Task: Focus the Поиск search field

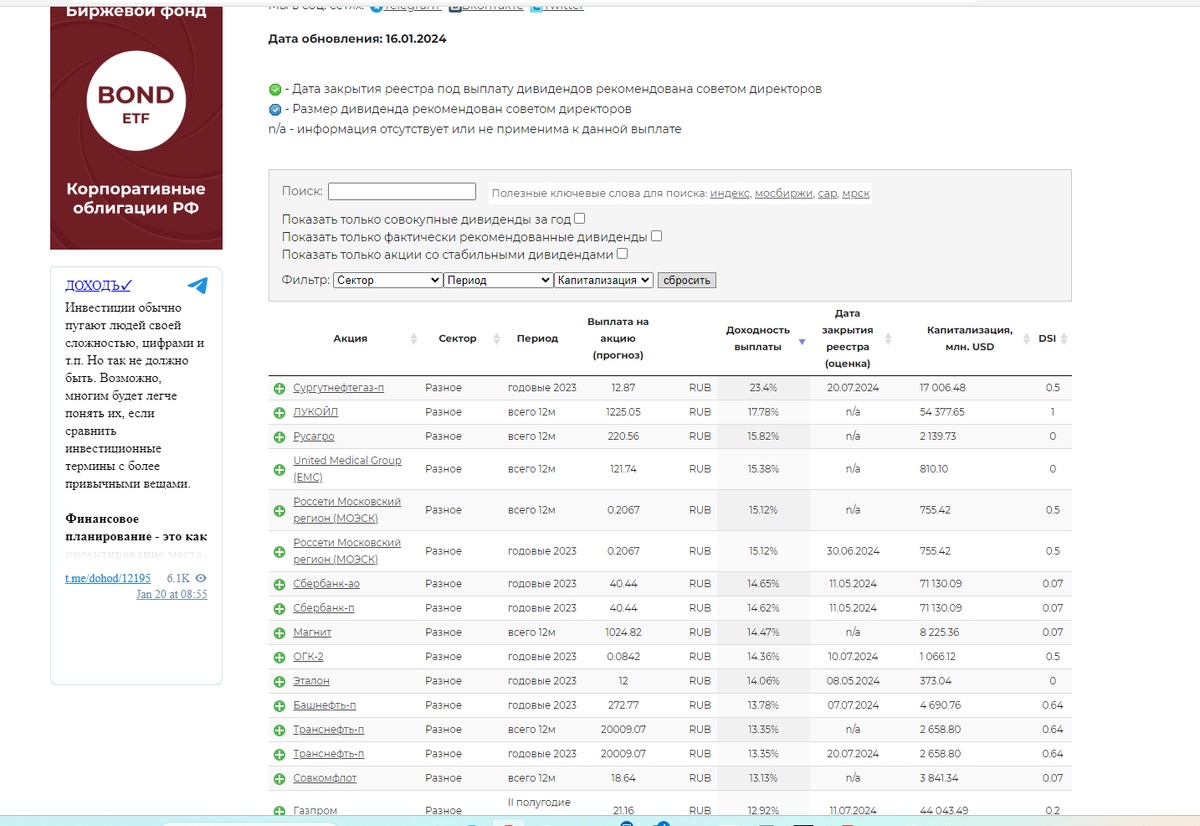Action: 402,191
